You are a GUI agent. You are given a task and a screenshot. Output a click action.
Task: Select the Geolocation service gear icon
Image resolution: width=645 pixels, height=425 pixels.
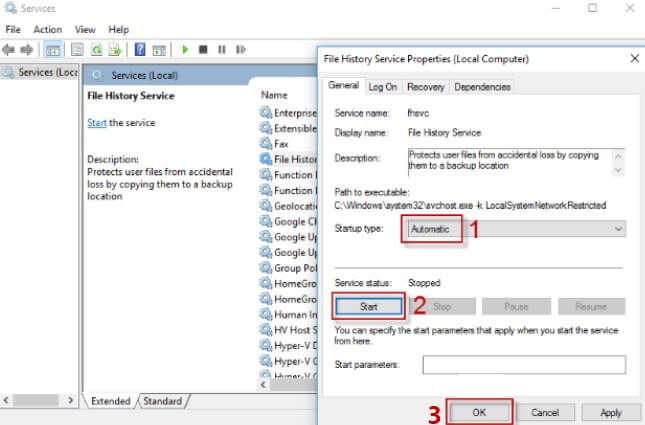(266, 205)
